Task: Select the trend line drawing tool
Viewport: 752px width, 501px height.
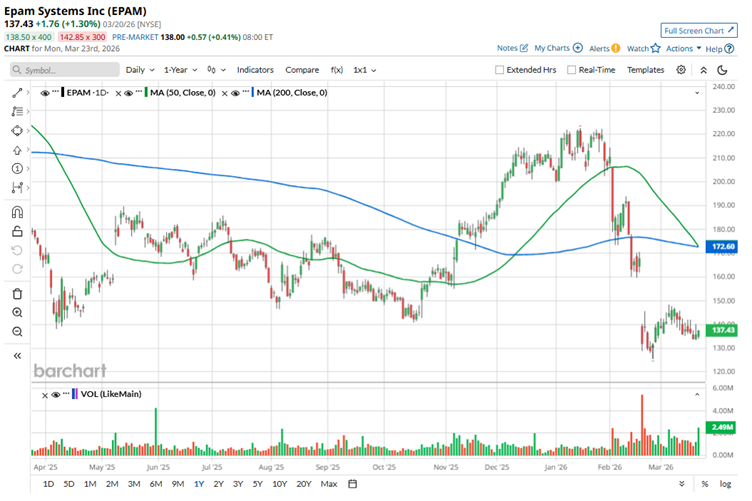Action: coord(17,93)
